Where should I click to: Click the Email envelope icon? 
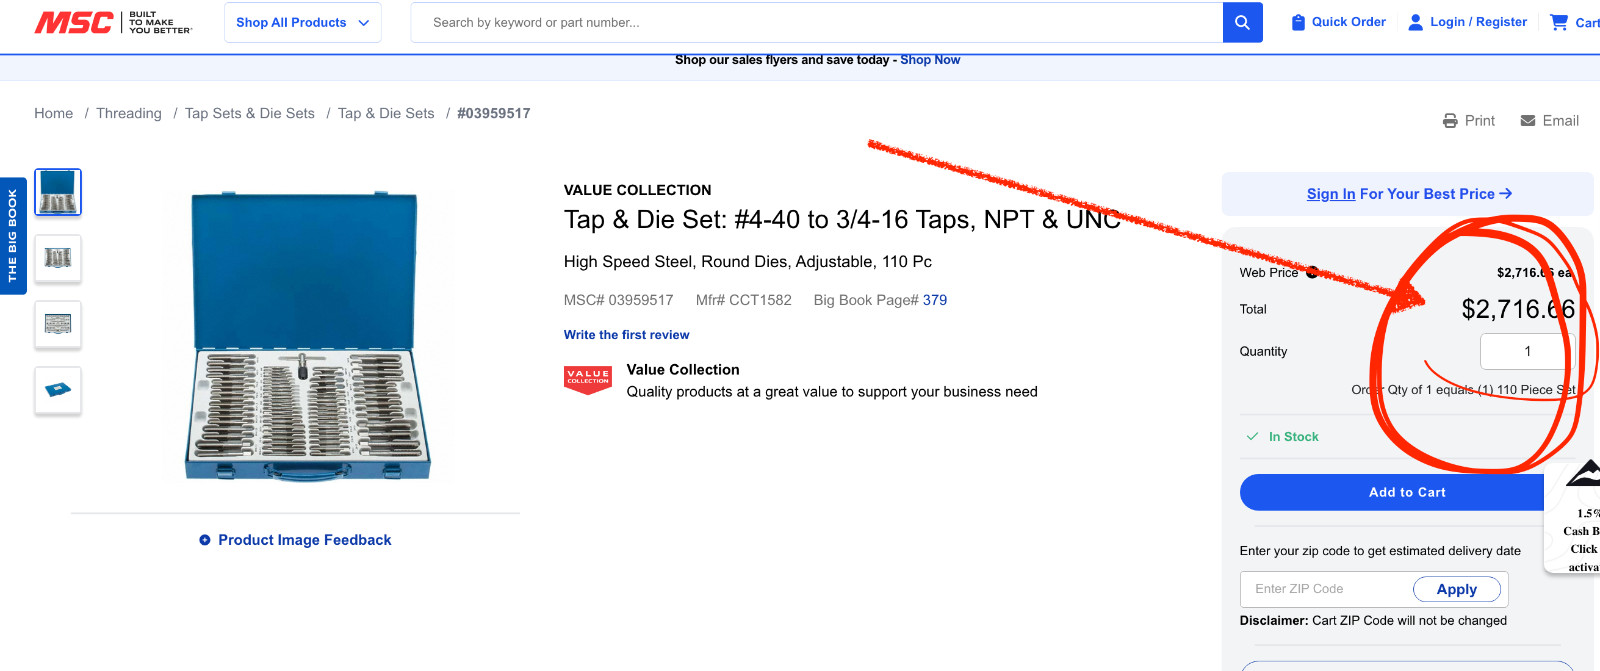coord(1528,121)
